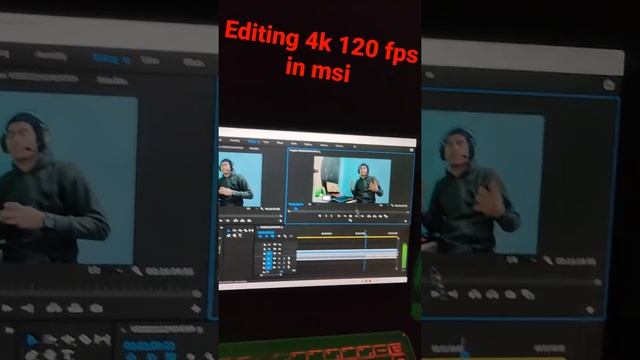The image size is (640, 360).
Task: Switch to the Assembly workspace tab
Action: (x=235, y=140)
